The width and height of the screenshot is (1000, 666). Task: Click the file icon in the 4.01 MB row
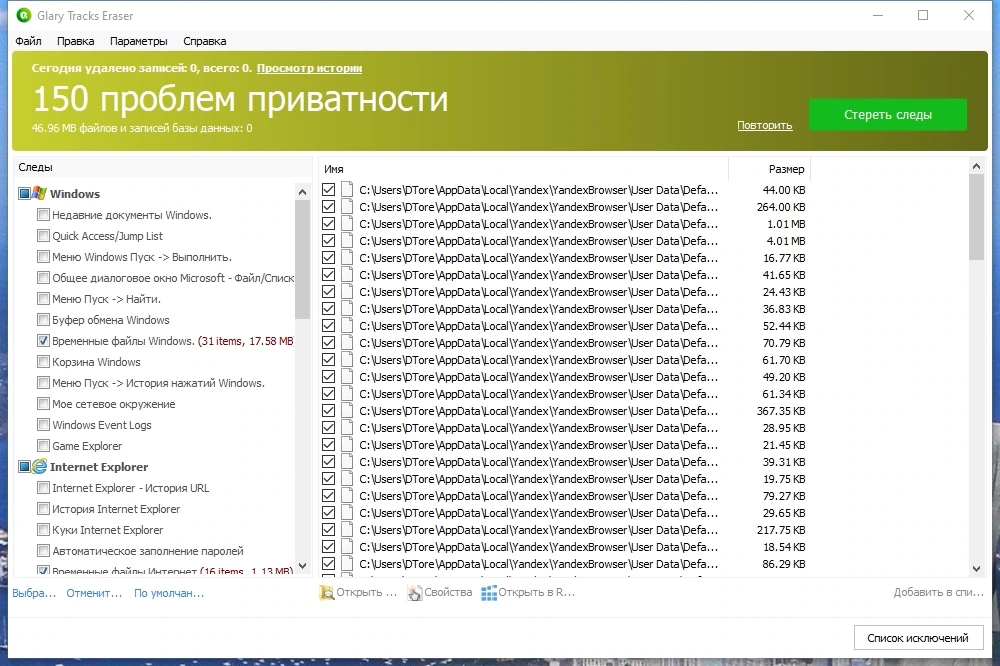click(347, 240)
